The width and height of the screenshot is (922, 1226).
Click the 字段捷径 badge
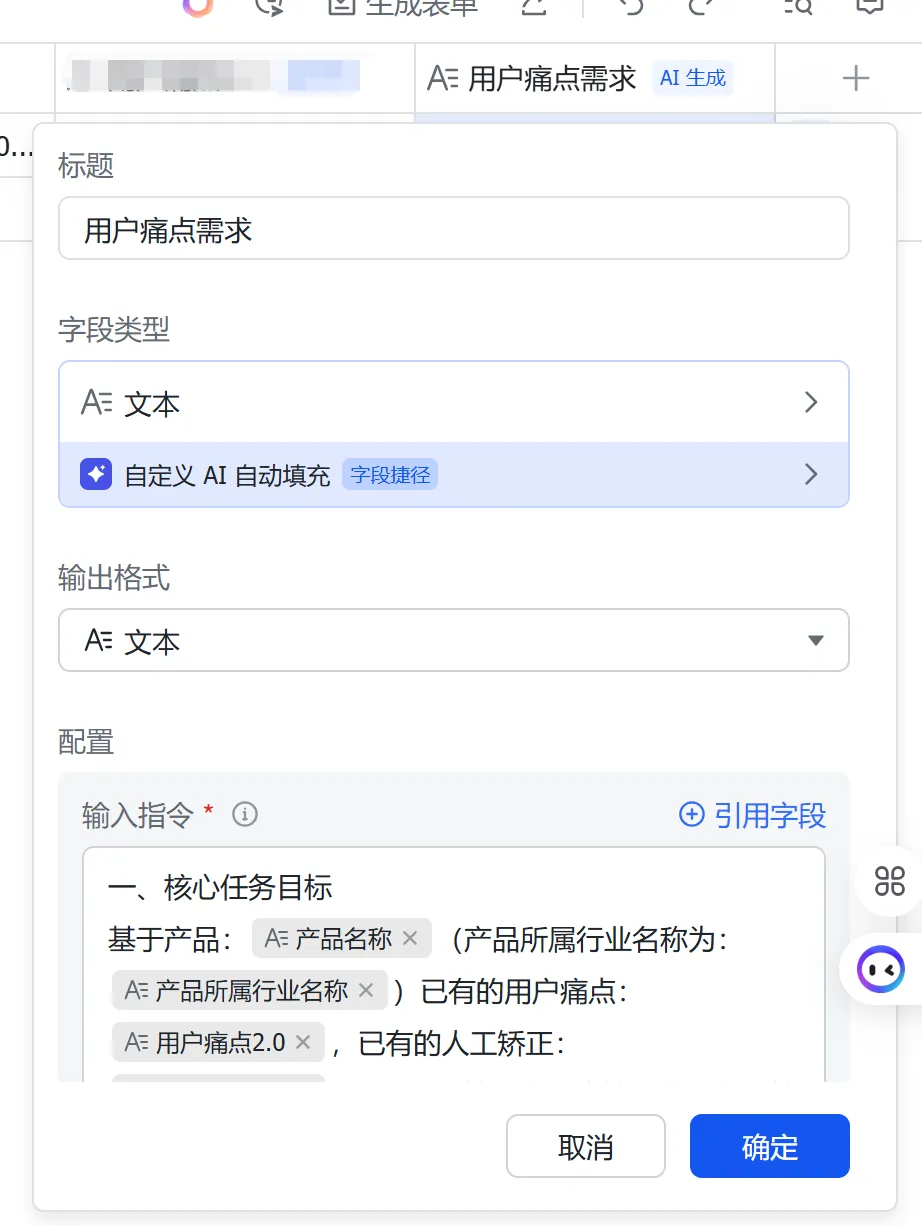coord(390,475)
